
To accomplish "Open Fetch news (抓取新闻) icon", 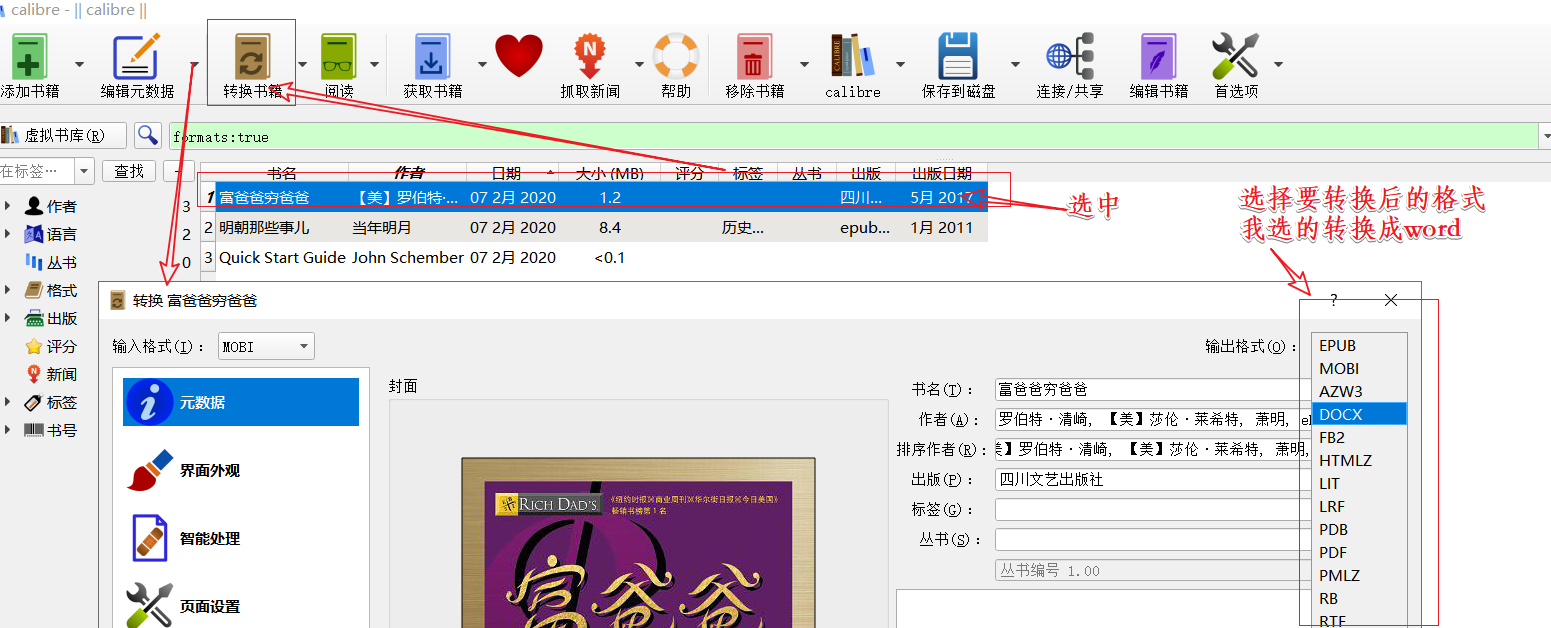I will (590, 57).
